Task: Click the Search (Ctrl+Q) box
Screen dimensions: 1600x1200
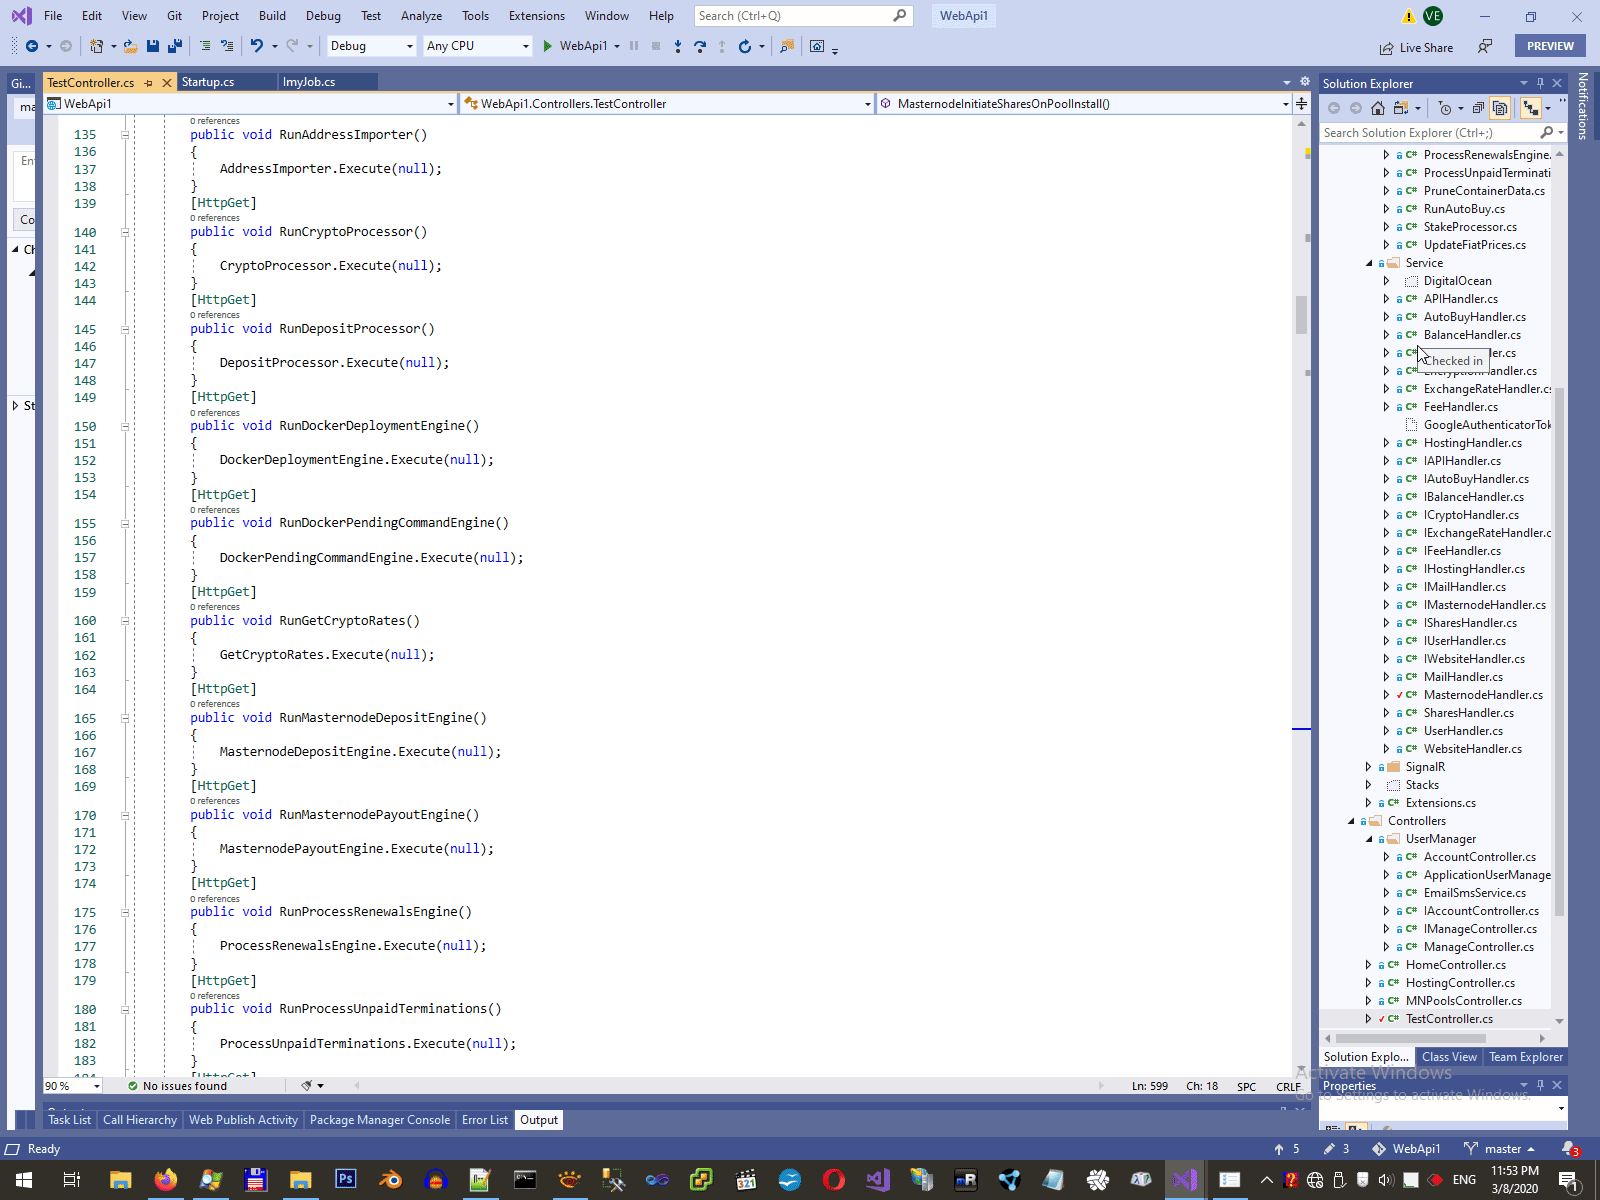Action: tap(803, 16)
